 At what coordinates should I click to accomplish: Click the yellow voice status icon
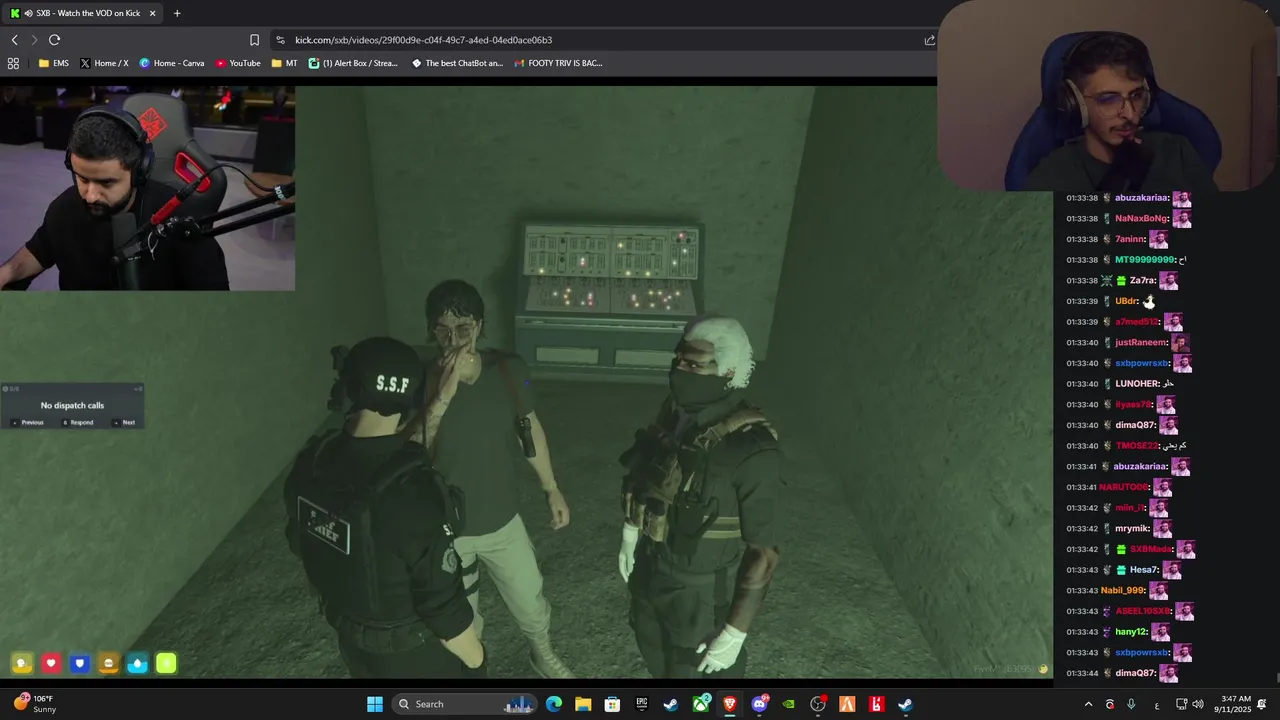click(22, 663)
